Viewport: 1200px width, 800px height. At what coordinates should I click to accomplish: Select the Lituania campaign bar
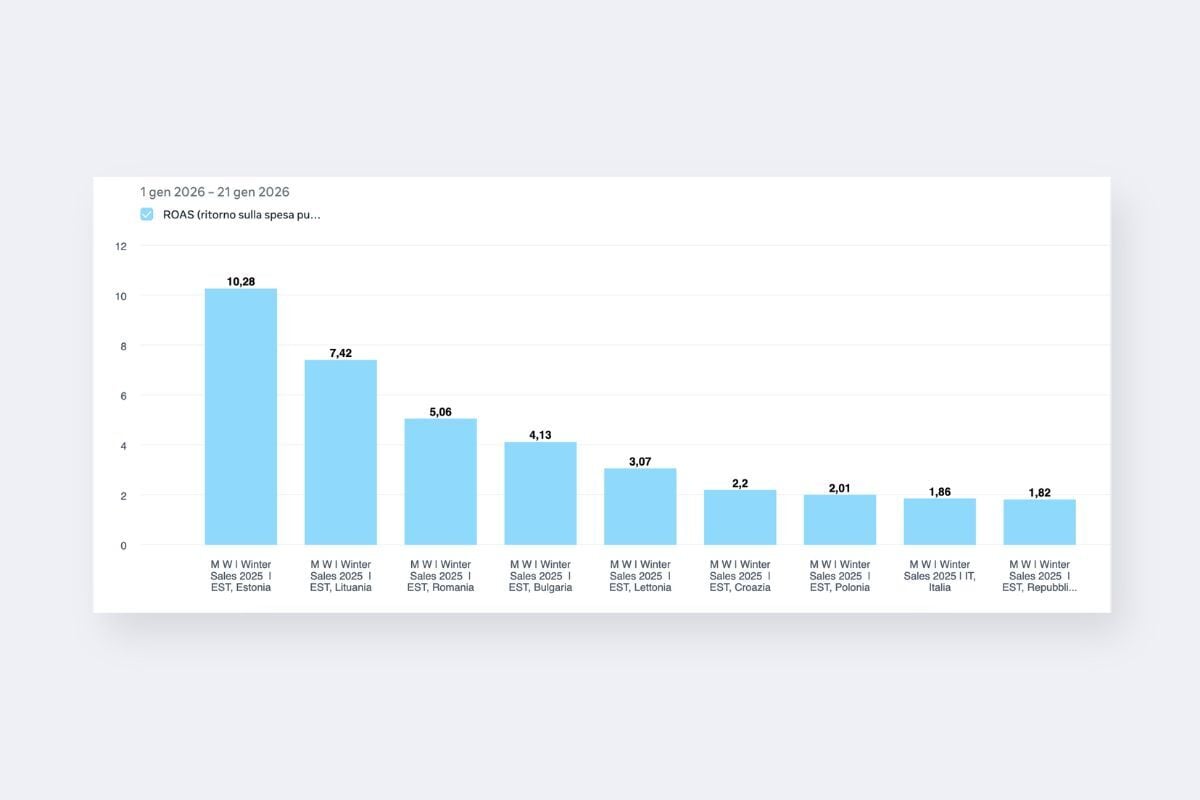[341, 452]
